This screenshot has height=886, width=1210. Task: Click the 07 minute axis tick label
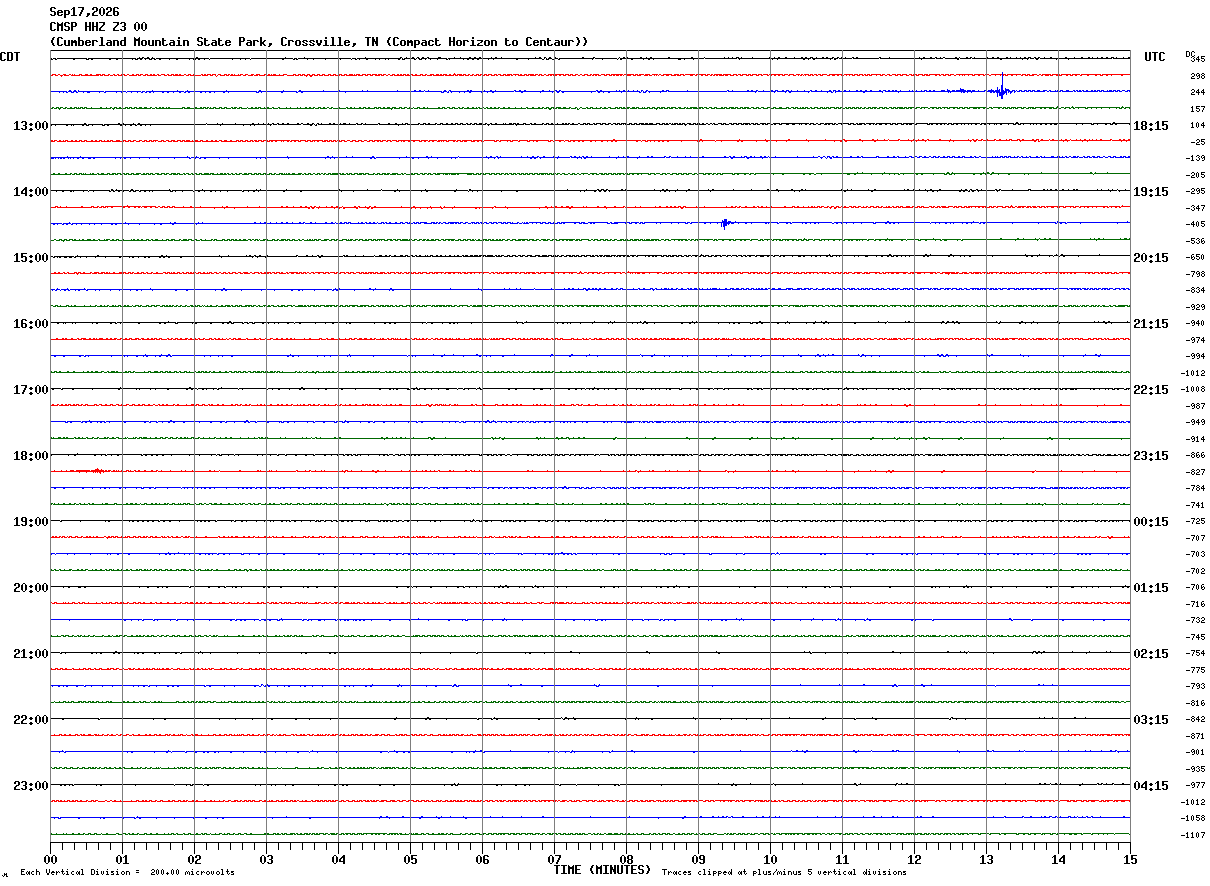554,859
